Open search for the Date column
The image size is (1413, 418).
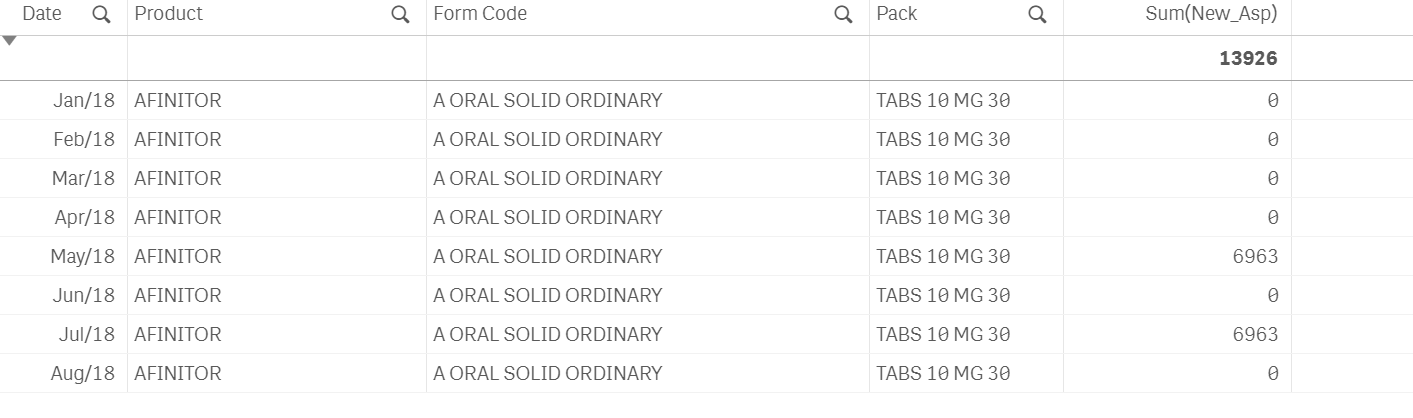pyautogui.click(x=101, y=15)
